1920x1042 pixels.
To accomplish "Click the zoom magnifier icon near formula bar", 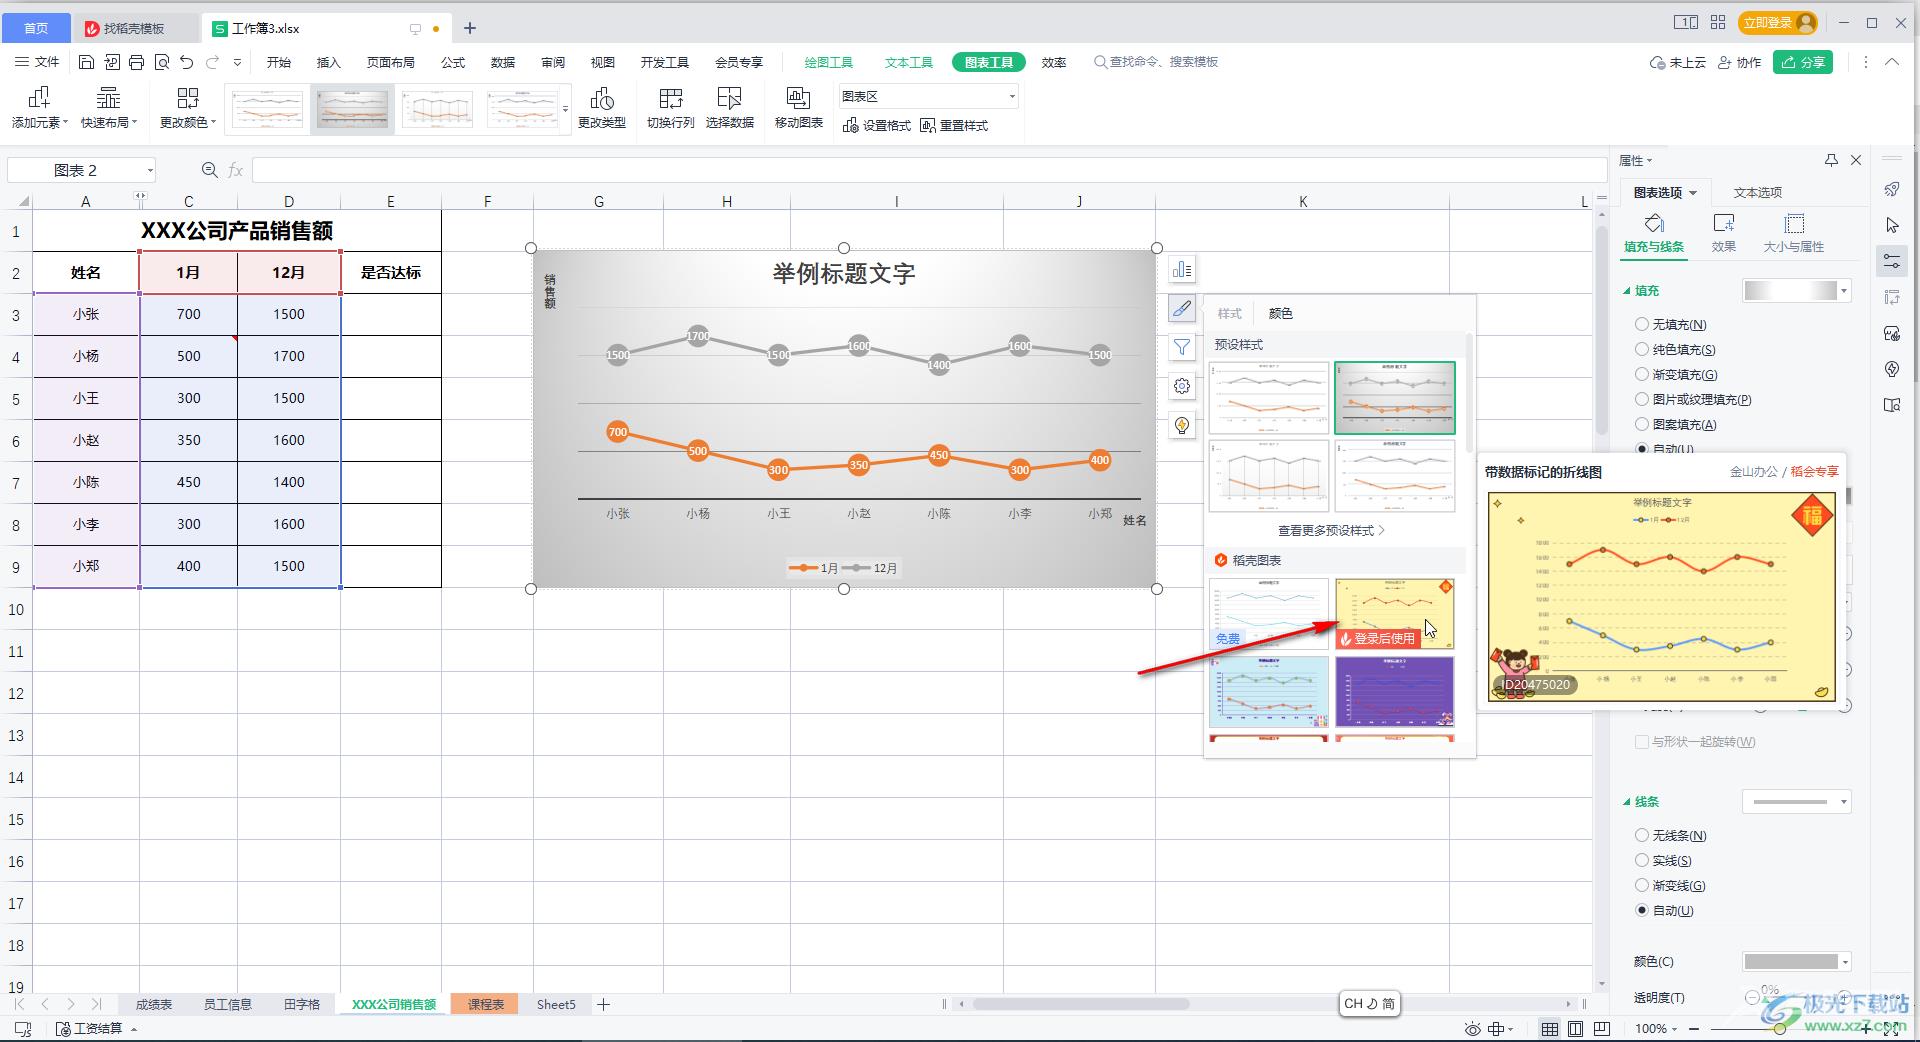I will pyautogui.click(x=209, y=170).
